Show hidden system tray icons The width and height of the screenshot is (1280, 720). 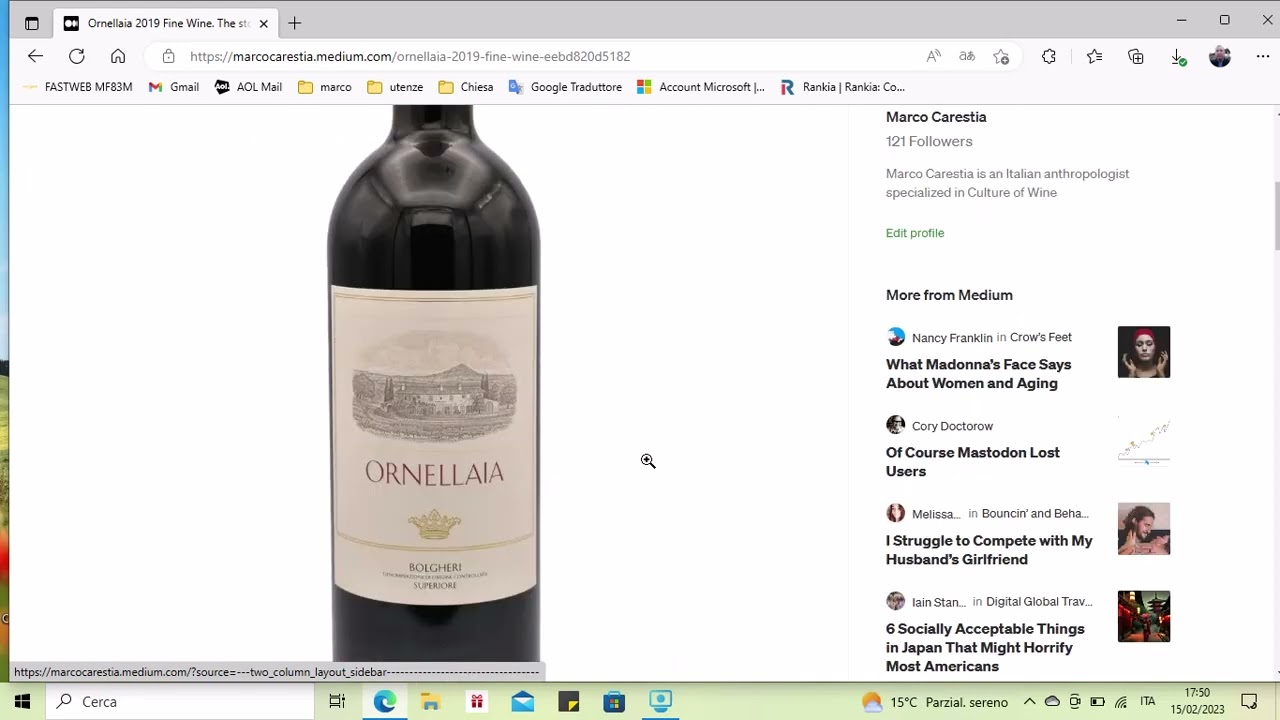click(1029, 702)
